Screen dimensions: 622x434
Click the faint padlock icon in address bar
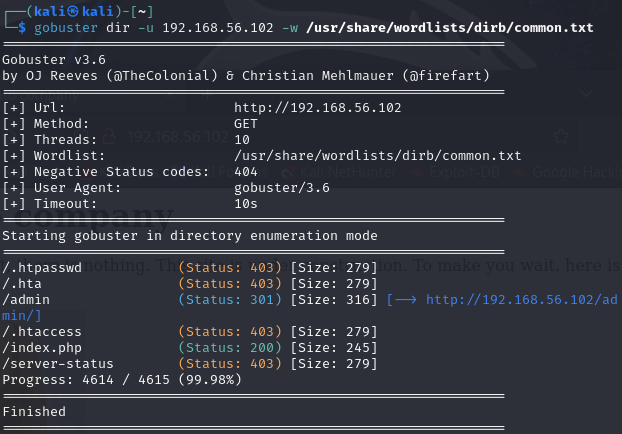[x=109, y=137]
